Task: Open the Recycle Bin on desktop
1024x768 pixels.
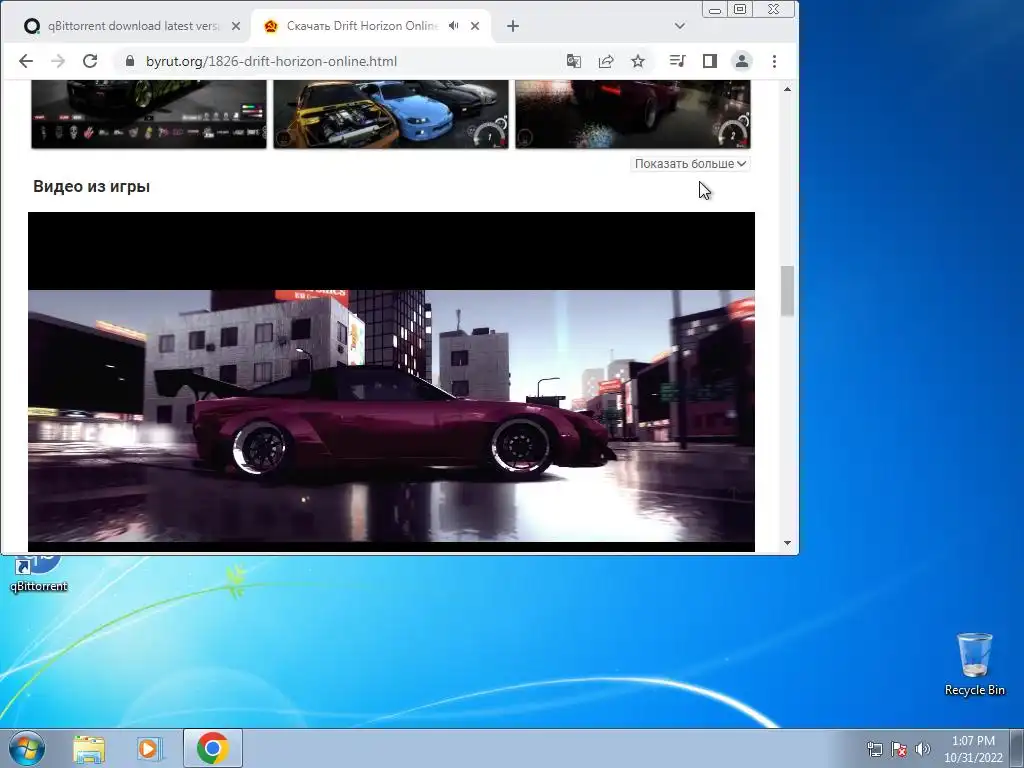Action: coord(974,664)
